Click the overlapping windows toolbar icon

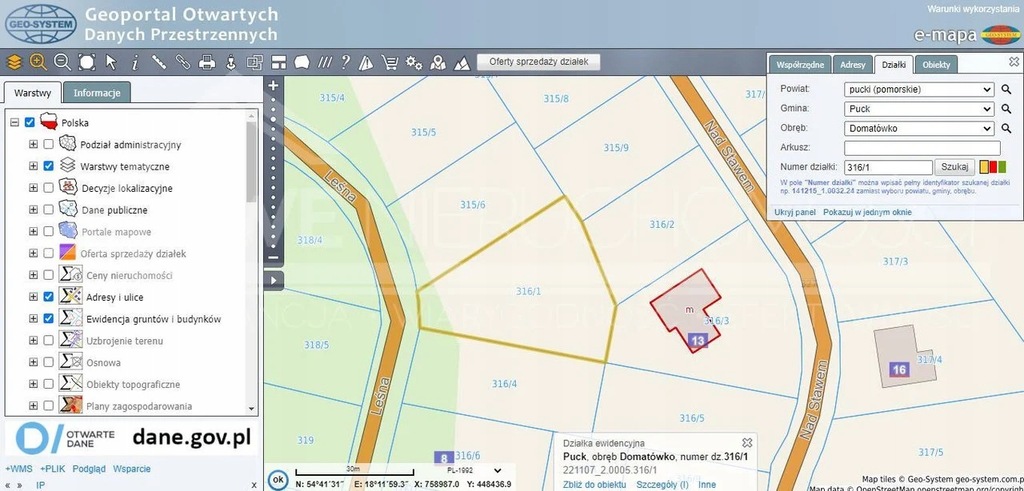click(x=255, y=63)
